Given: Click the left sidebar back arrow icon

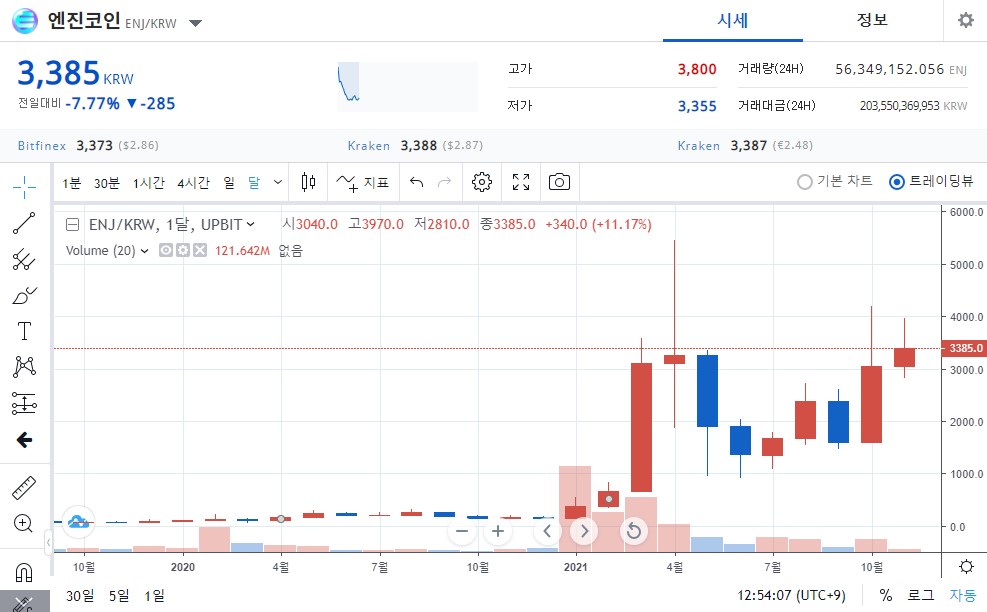Looking at the screenshot, I should [24, 439].
